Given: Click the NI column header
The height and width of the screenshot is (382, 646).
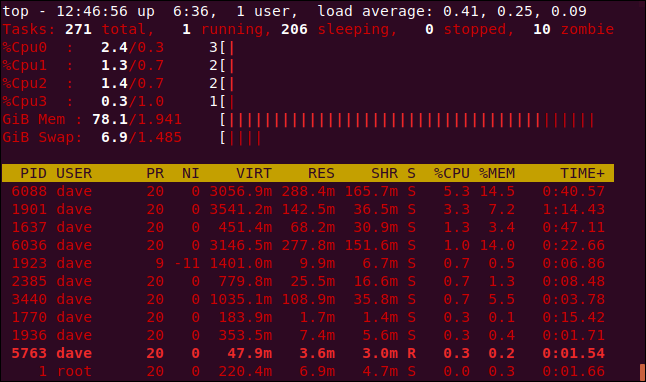Looking at the screenshot, I should coord(191,173).
